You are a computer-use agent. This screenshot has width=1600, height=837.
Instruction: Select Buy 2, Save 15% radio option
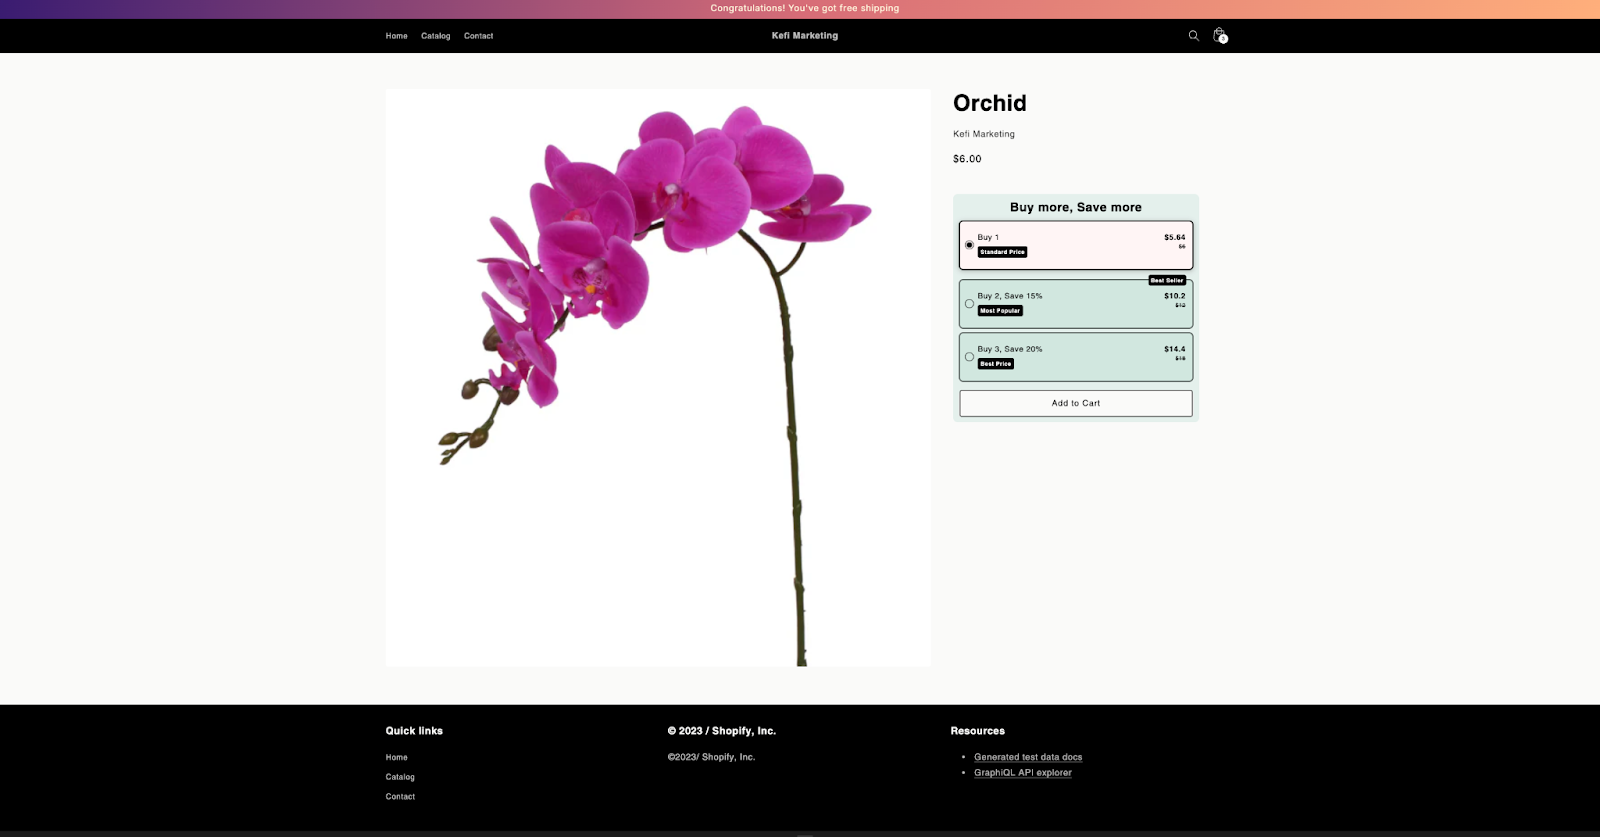click(969, 303)
